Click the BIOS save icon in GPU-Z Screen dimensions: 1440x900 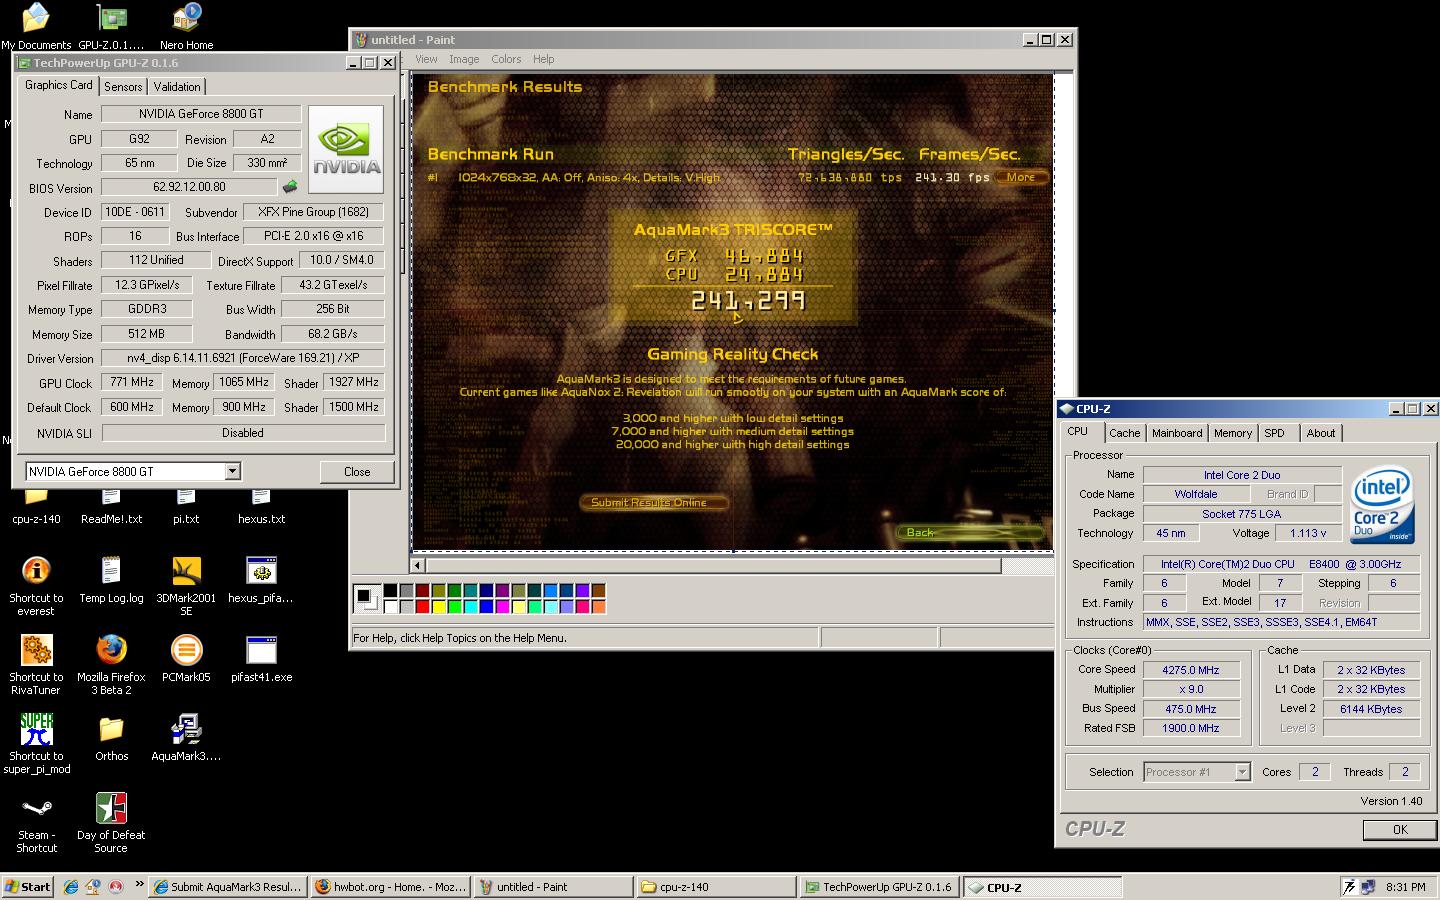tap(290, 187)
